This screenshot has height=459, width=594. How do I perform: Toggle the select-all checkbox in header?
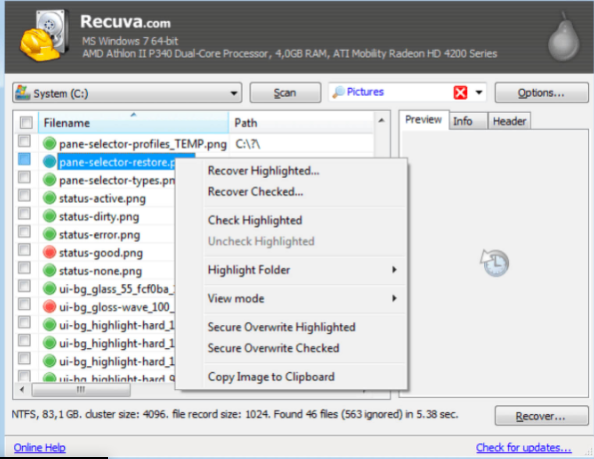coord(26,123)
